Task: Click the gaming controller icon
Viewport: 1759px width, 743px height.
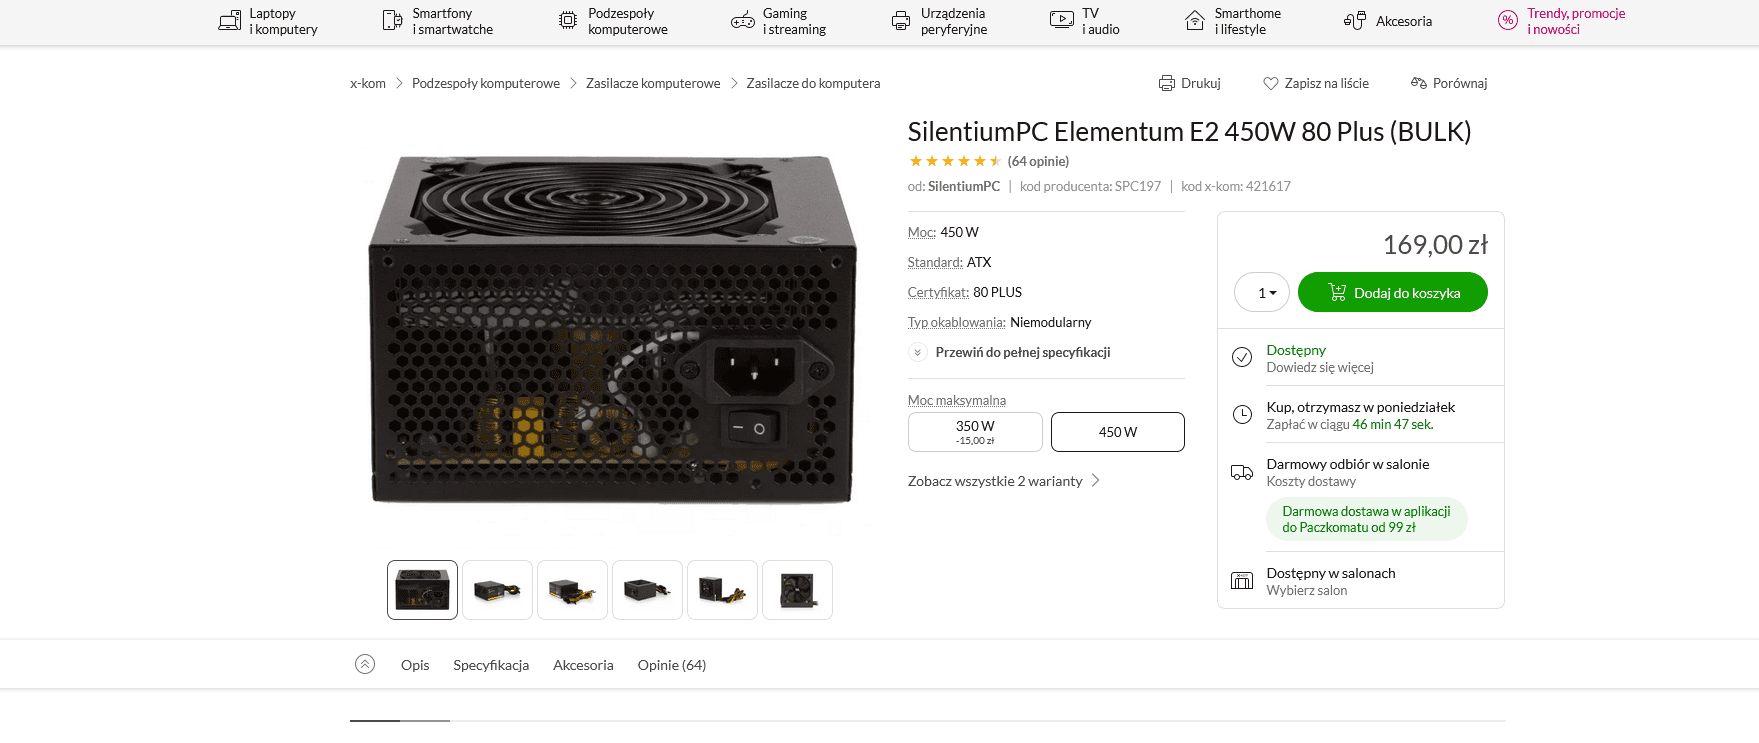Action: point(742,21)
